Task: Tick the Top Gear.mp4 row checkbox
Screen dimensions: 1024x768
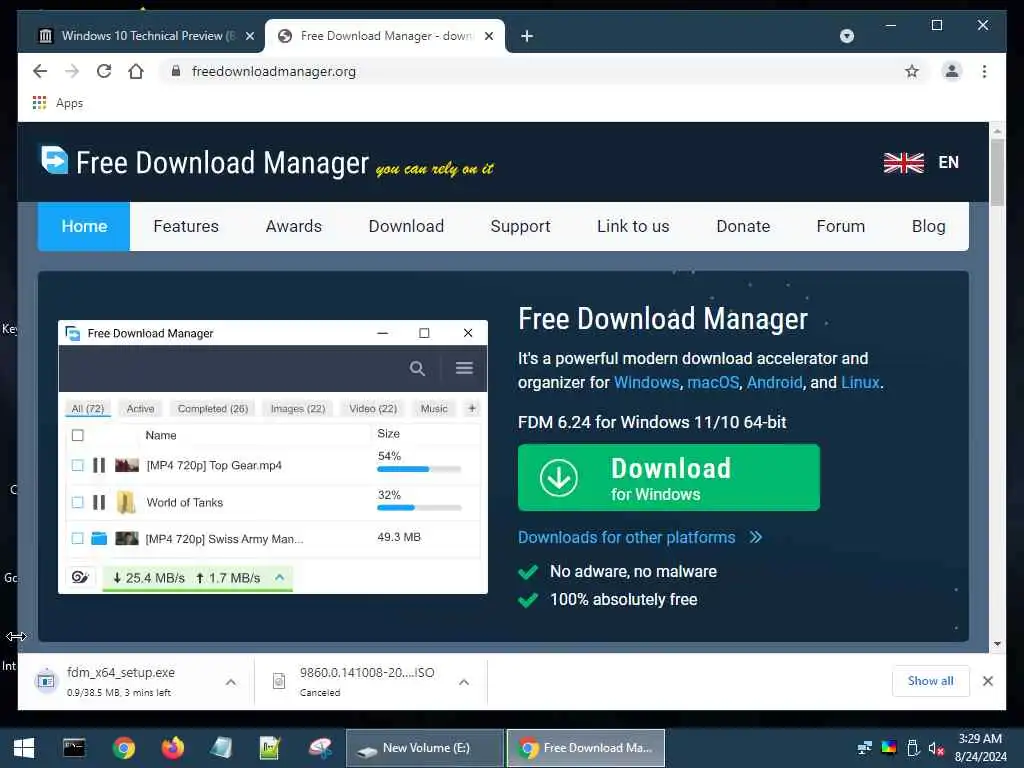Action: point(78,465)
